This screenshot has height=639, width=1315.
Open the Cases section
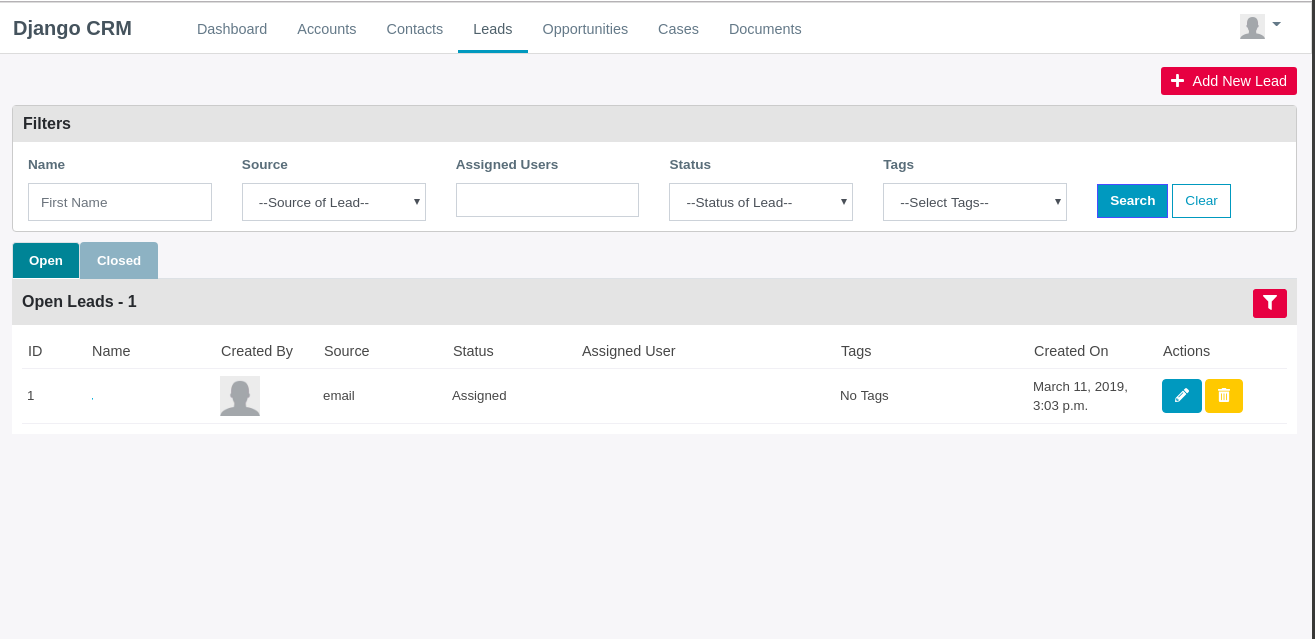point(678,29)
